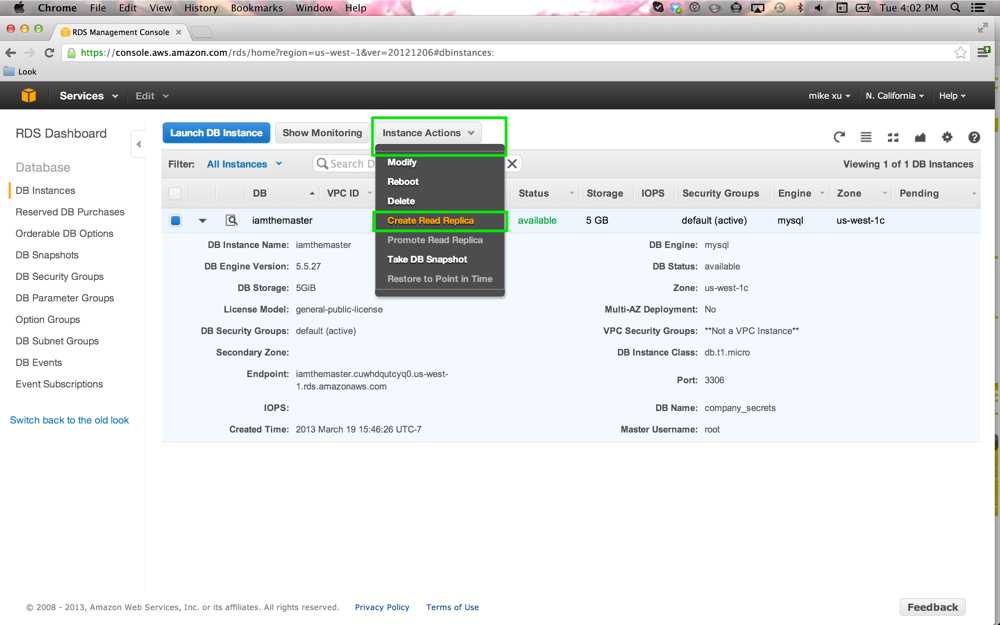Toggle the select-all checkbox in table header

pos(175,194)
